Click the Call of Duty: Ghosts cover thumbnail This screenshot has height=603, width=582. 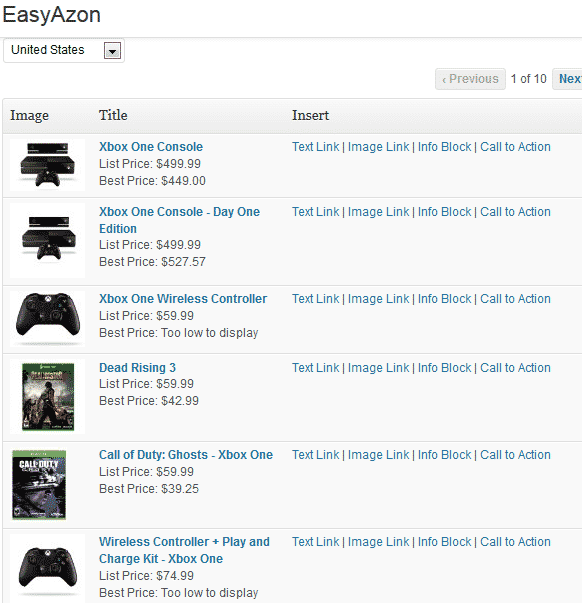[39, 485]
